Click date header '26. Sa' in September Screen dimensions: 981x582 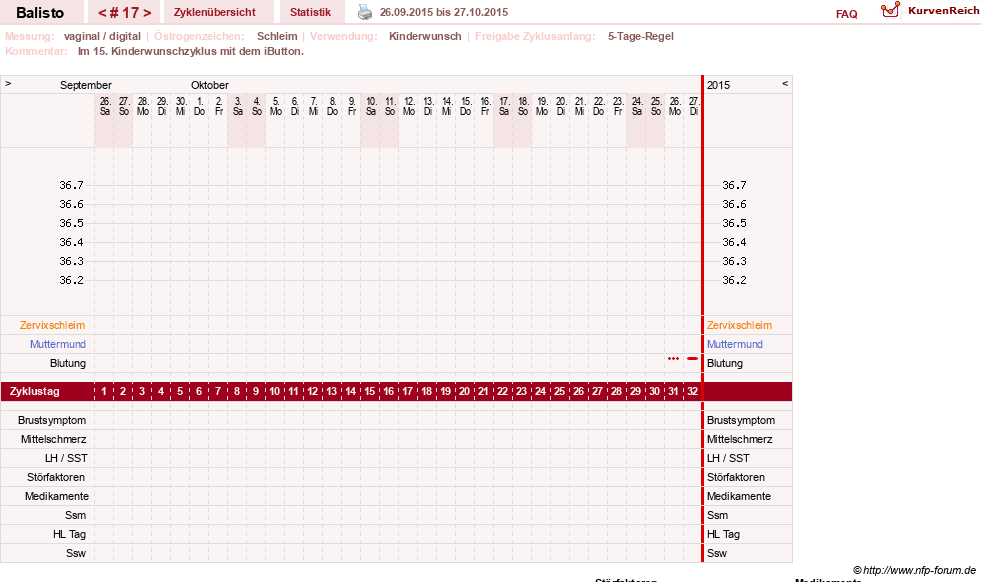click(x=104, y=106)
